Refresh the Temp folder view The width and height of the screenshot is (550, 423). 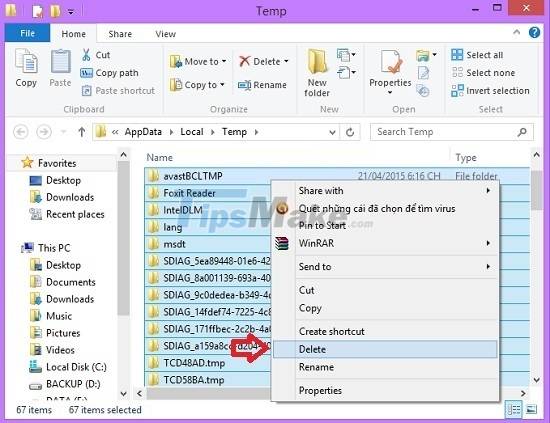coord(350,133)
